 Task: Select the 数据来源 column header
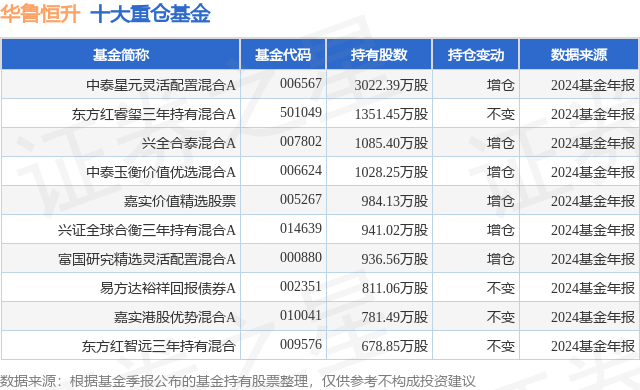click(579, 55)
